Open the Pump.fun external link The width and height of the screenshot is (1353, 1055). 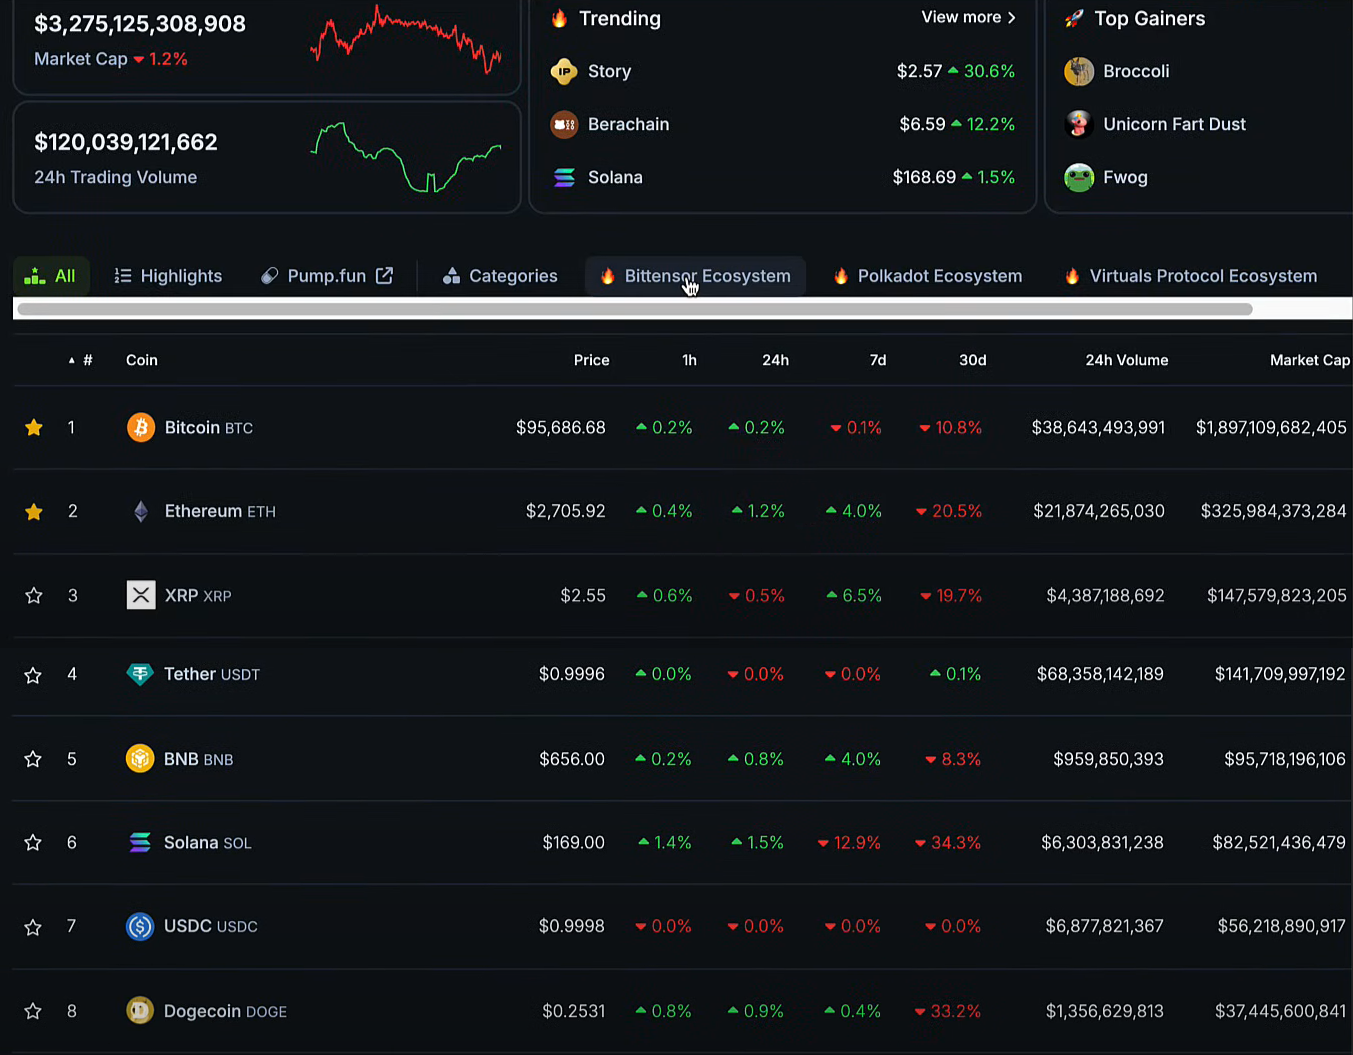[x=327, y=276]
